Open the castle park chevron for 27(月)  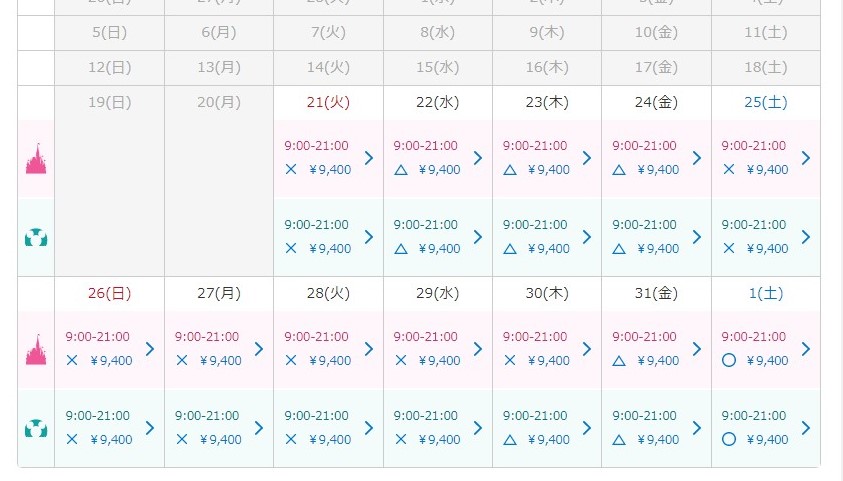tap(259, 349)
